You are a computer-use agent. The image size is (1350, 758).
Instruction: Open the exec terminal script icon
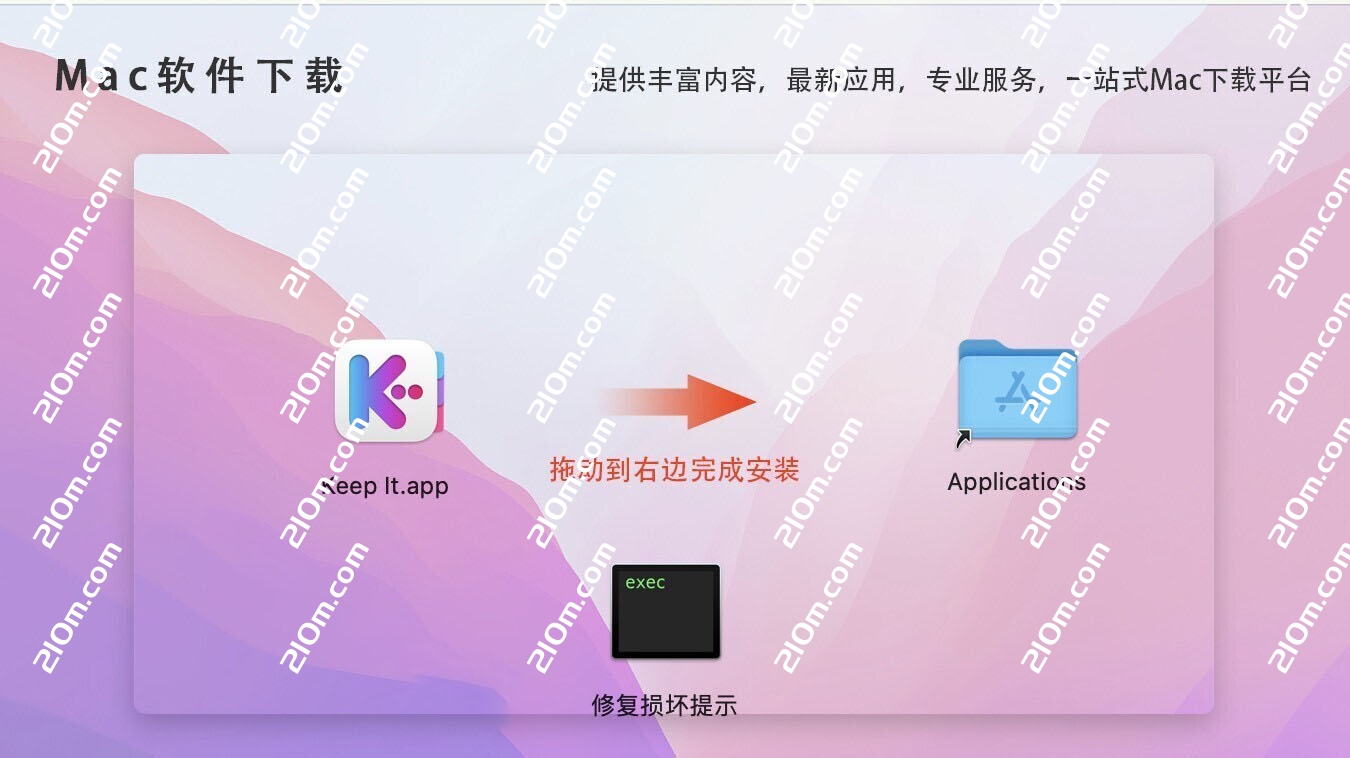click(x=666, y=611)
